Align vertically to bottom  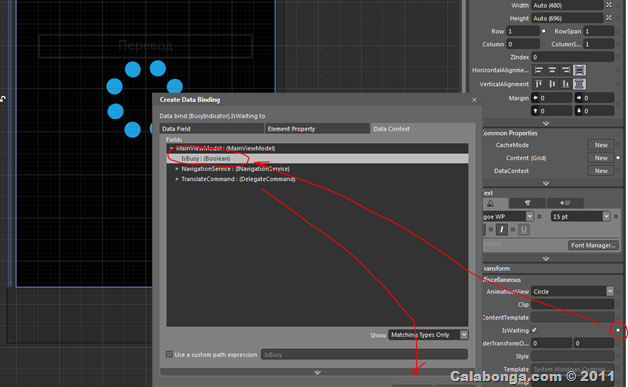(566, 84)
